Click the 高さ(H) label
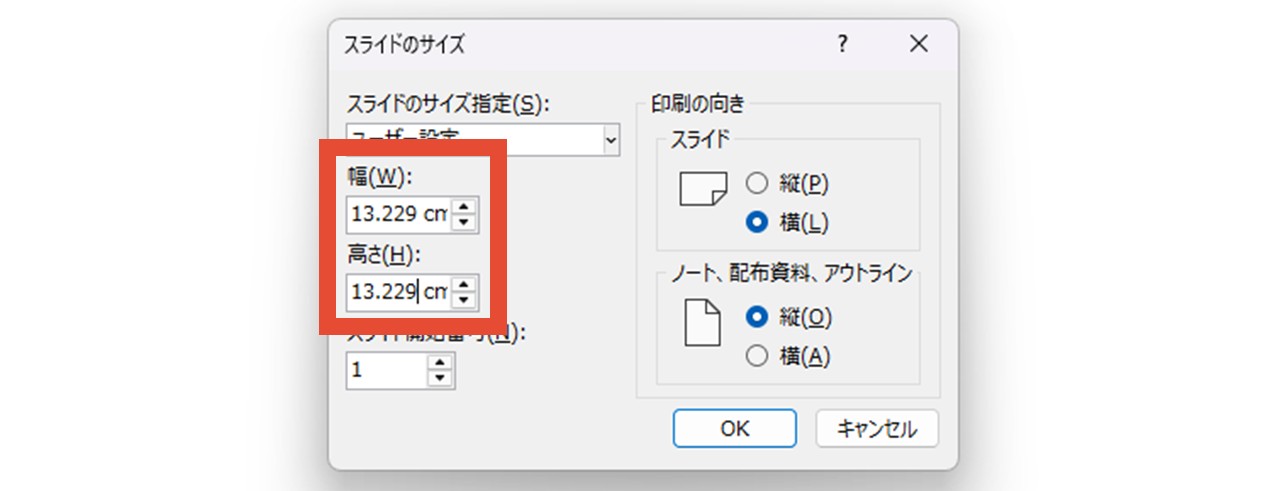Viewport: 1280px width, 491px height. 384,255
